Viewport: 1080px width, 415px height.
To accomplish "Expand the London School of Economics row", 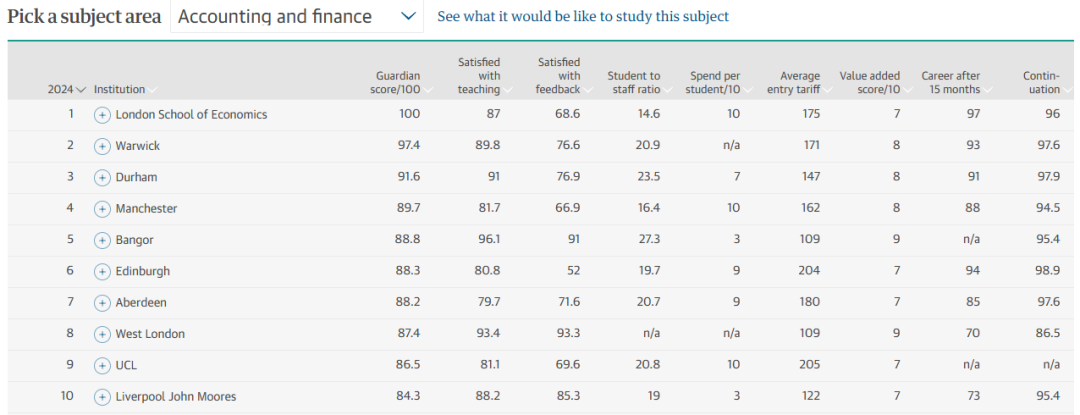I will tap(102, 115).
